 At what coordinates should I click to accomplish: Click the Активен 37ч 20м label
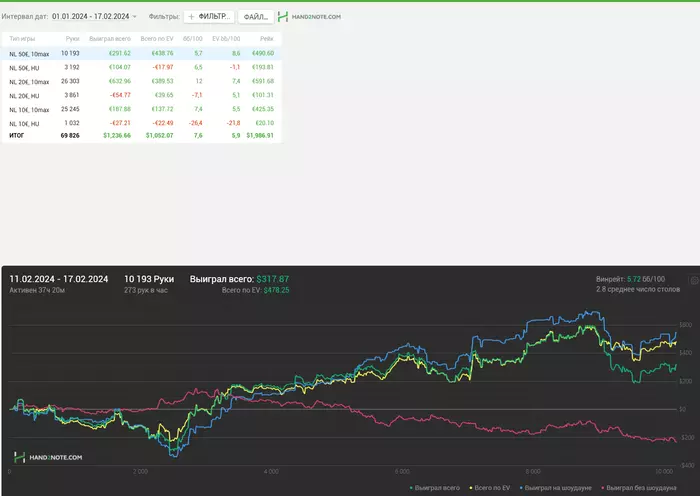37,290
